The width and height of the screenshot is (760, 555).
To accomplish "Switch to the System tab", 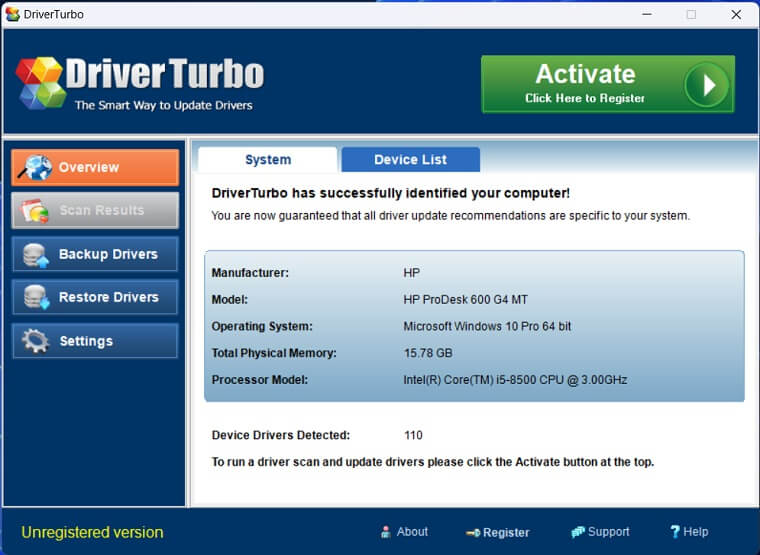I will [268, 160].
